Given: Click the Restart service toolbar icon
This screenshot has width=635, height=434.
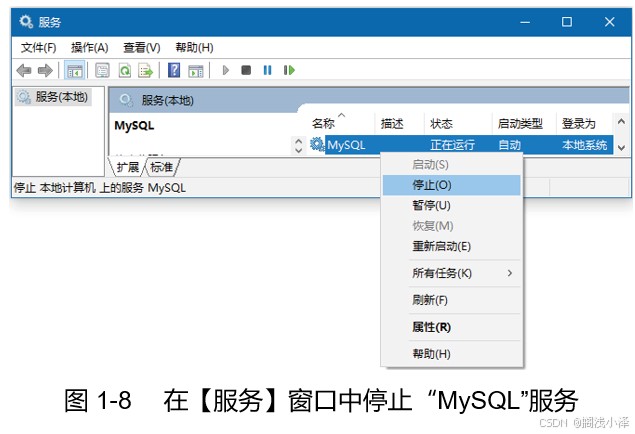Looking at the screenshot, I should pos(289,70).
